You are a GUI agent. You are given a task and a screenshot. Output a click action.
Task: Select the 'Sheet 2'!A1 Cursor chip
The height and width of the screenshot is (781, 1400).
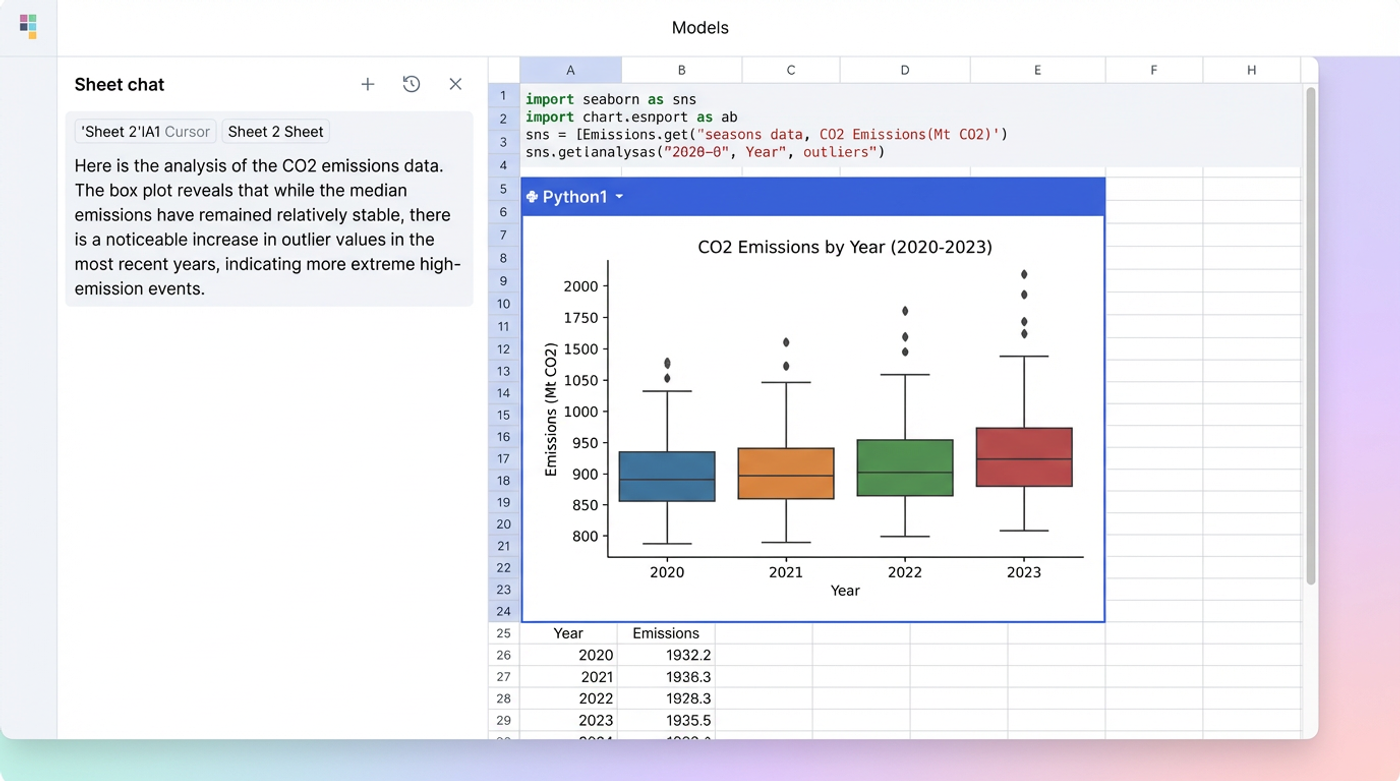coord(146,132)
